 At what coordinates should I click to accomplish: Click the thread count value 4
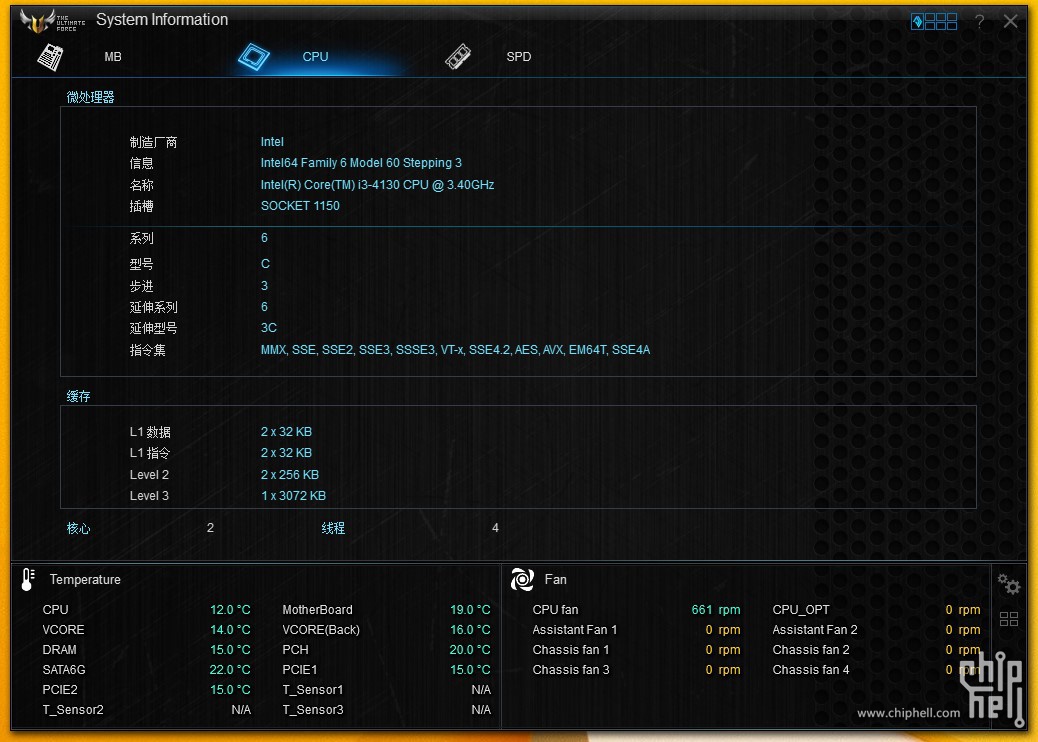(495, 528)
